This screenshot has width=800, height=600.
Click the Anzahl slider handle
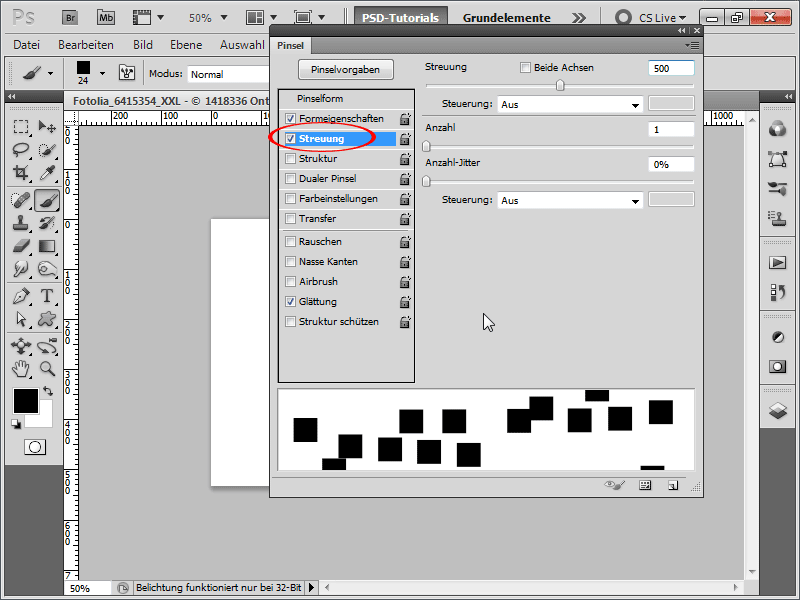click(427, 146)
